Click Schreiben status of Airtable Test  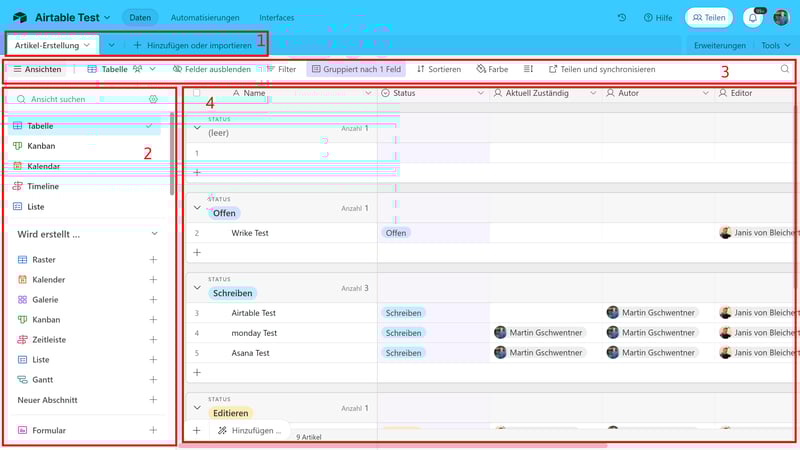(403, 313)
